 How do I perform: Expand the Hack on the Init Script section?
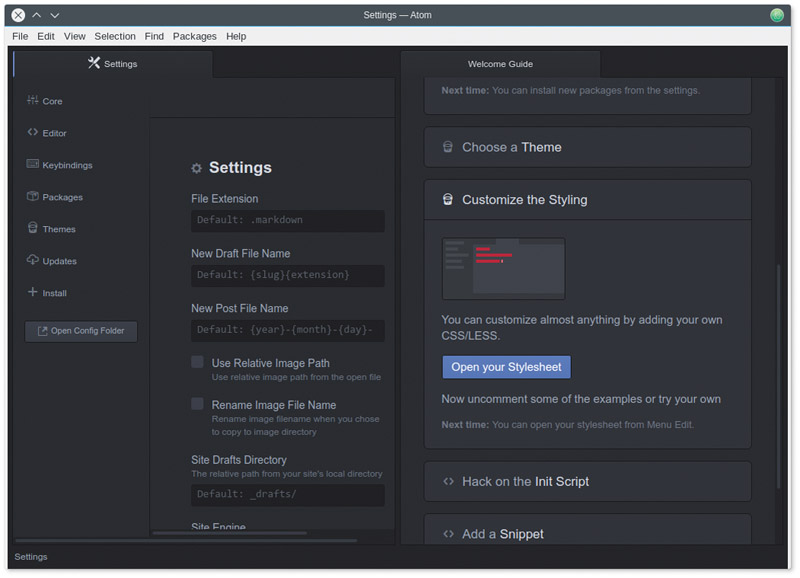point(587,481)
